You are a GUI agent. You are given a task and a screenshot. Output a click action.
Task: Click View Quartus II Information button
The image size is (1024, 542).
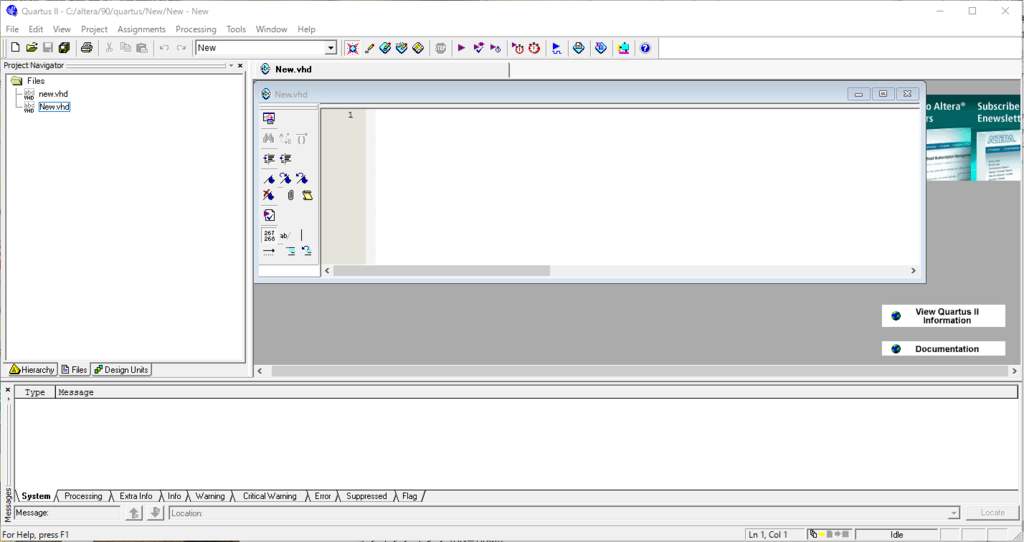click(x=943, y=316)
